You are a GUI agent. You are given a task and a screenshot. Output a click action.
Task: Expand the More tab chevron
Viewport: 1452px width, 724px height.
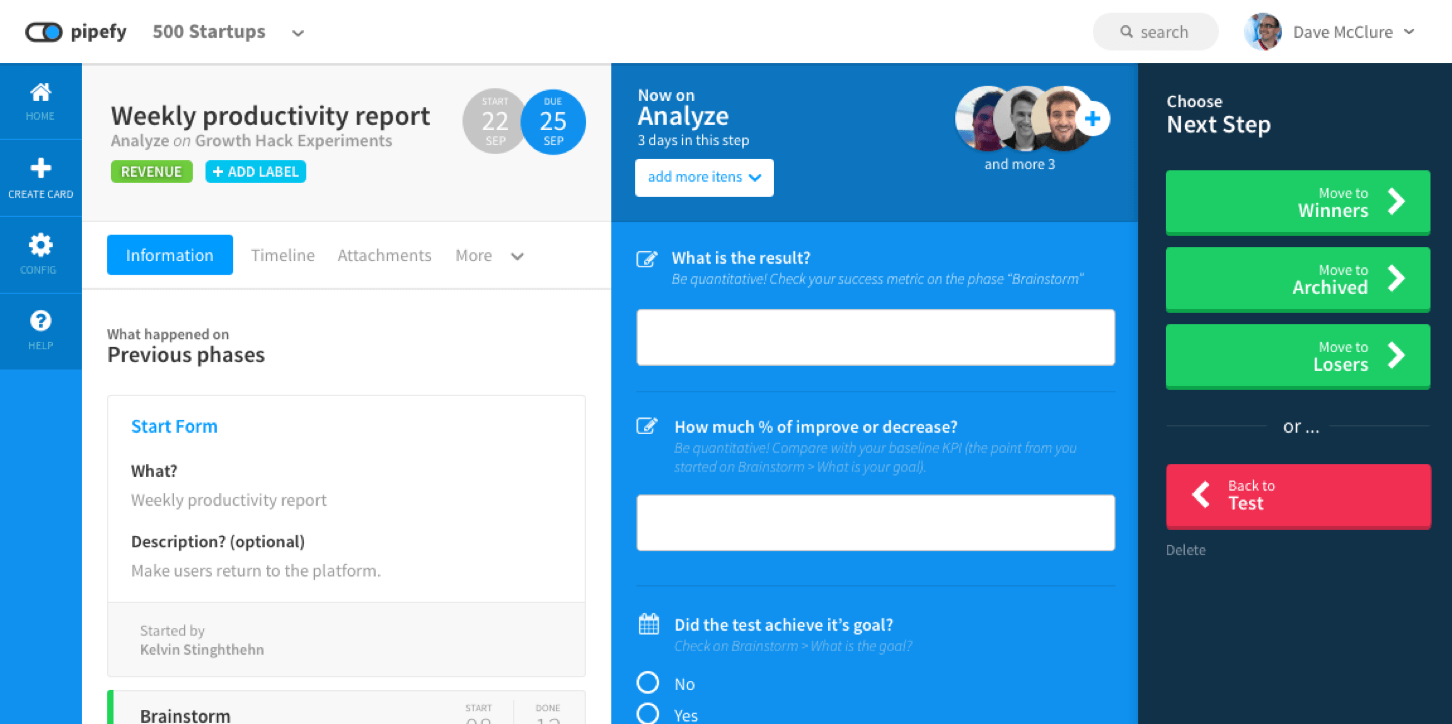pyautogui.click(x=517, y=257)
